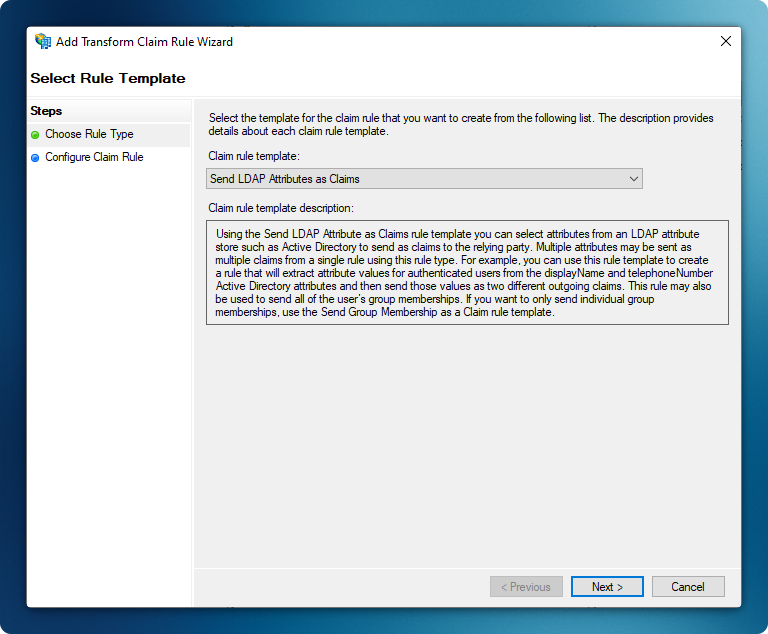The height and width of the screenshot is (634, 768).
Task: Click inside the template description text box
Action: click(x=467, y=273)
